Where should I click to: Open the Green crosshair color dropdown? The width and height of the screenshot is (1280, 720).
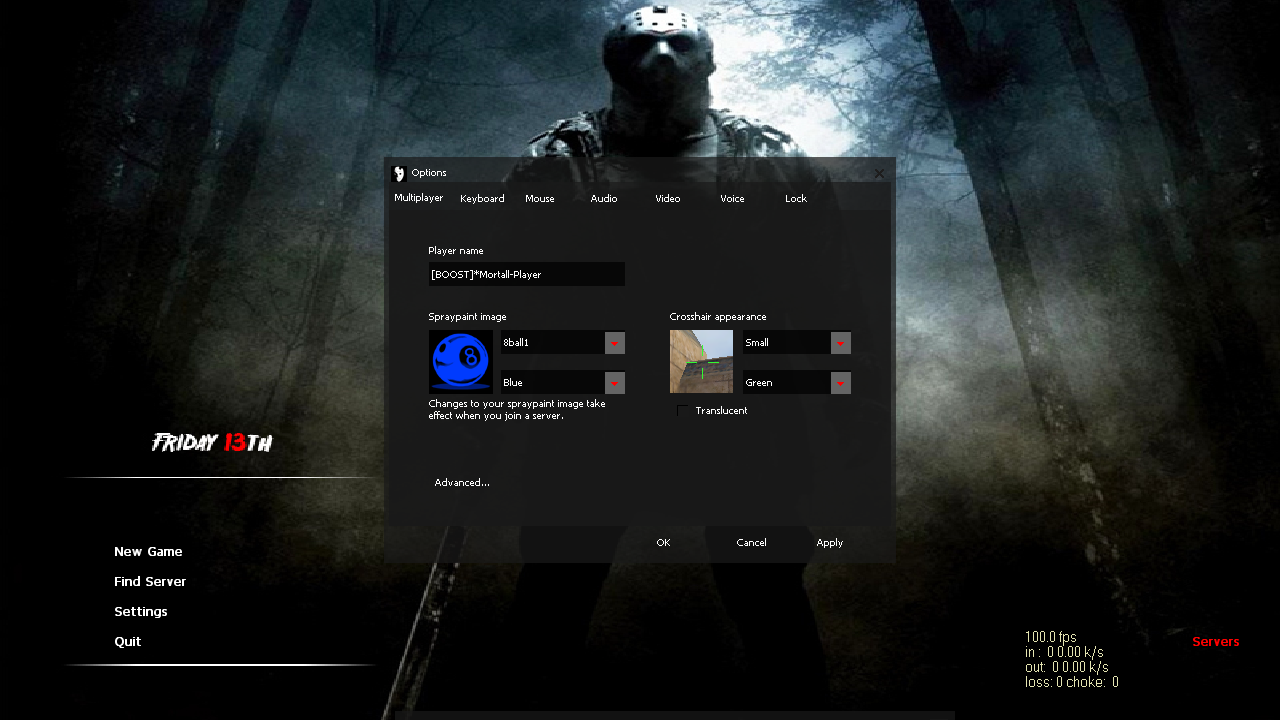click(841, 383)
